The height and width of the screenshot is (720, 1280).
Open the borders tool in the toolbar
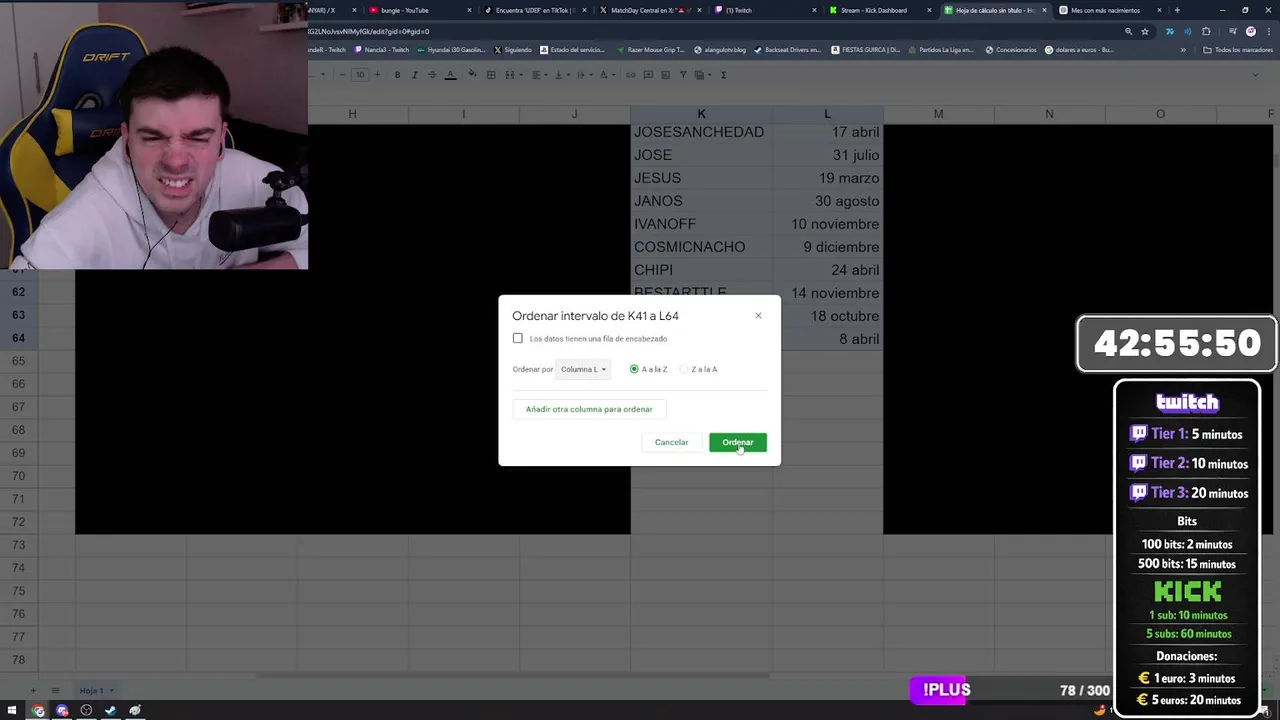491,75
